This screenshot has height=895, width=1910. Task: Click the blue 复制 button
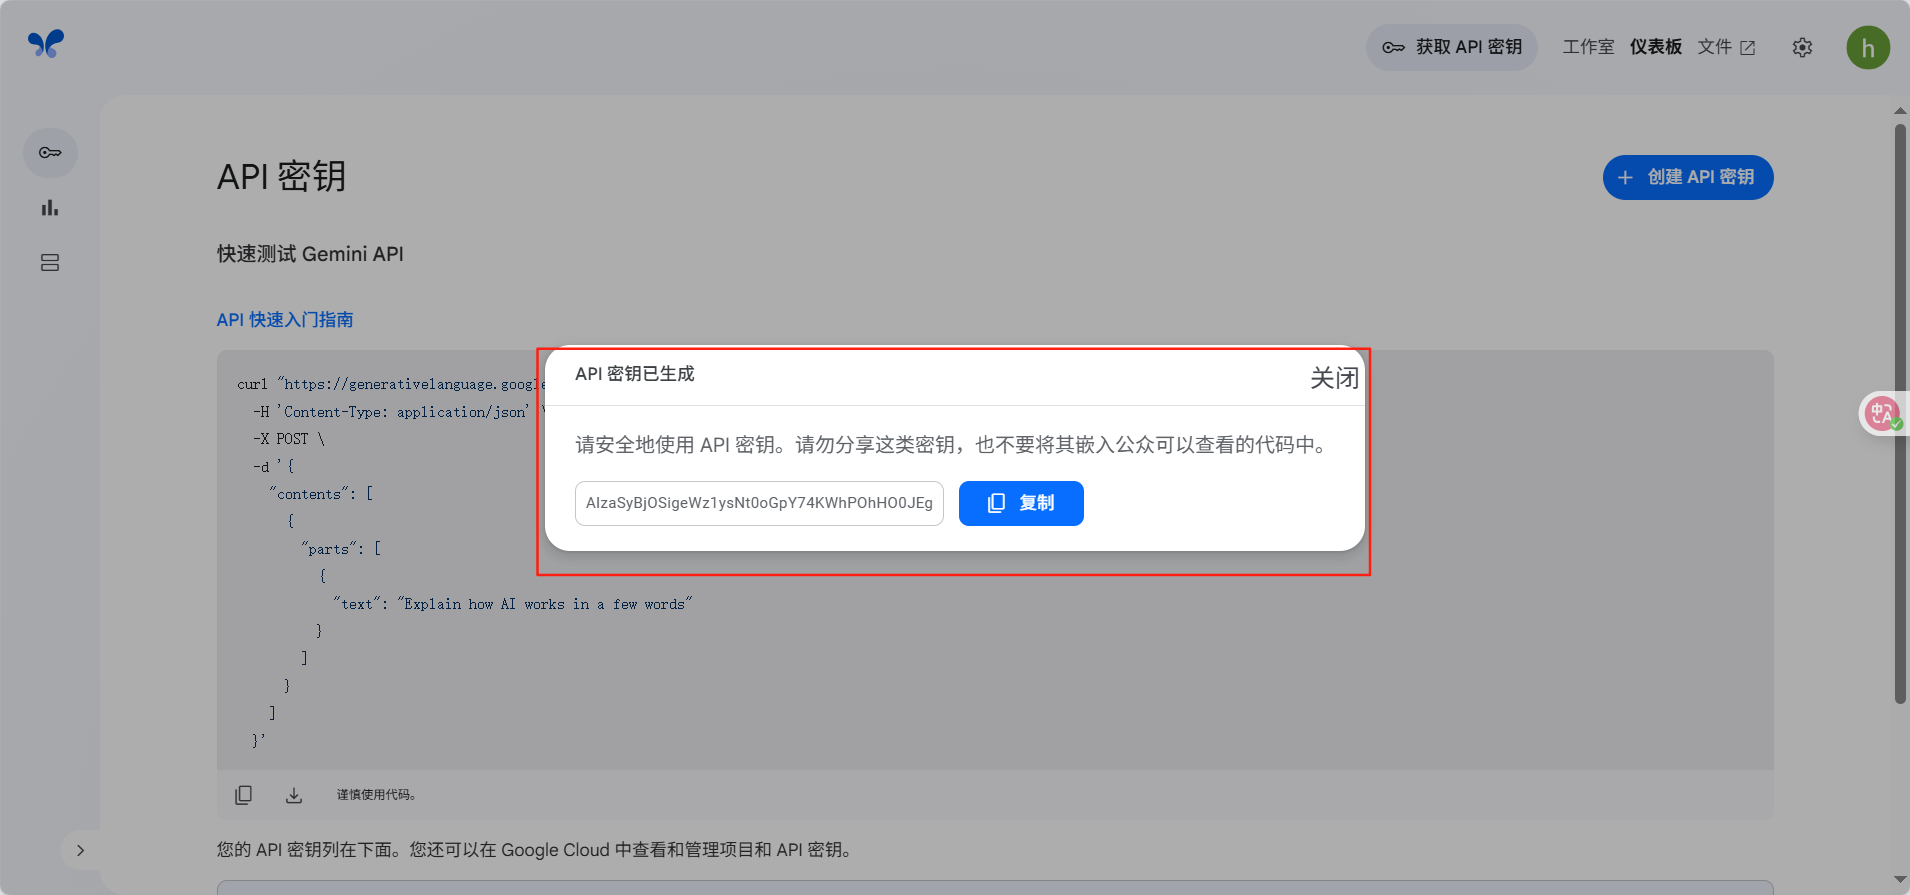tap(1021, 503)
